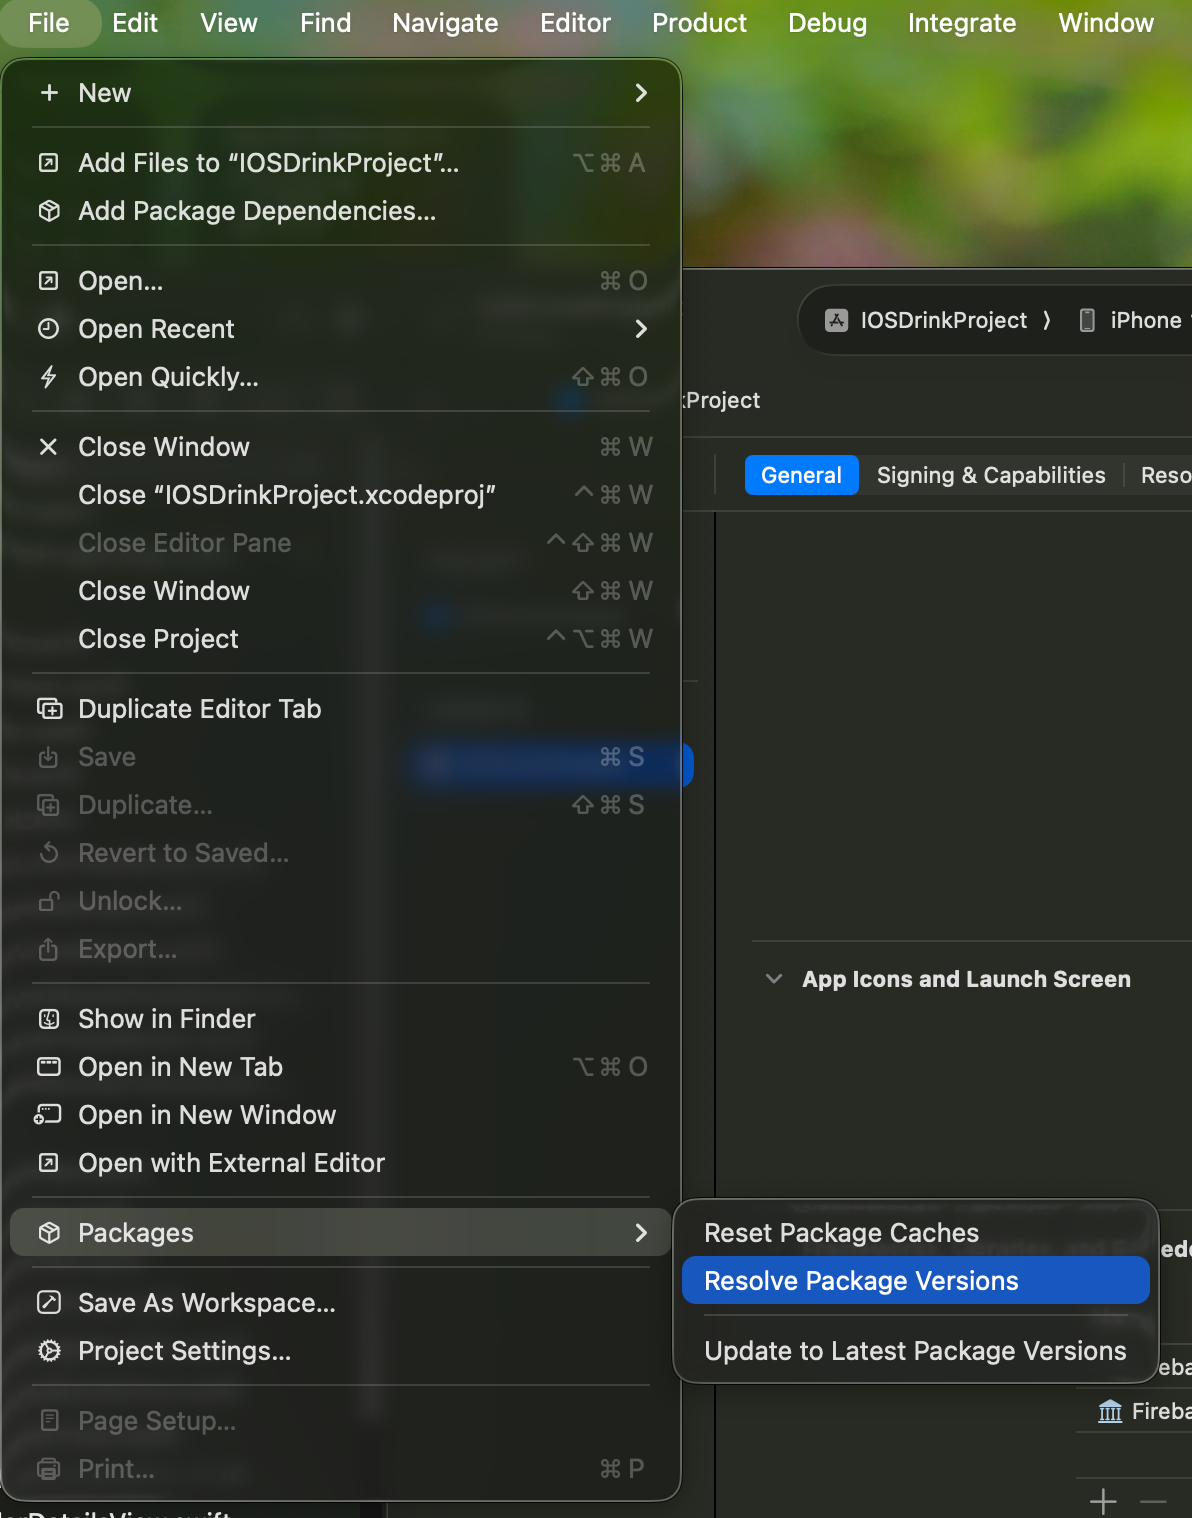Image resolution: width=1192 pixels, height=1518 pixels.
Task: Choose Add Files to "IOSDrinkProject"…
Action: pos(340,163)
